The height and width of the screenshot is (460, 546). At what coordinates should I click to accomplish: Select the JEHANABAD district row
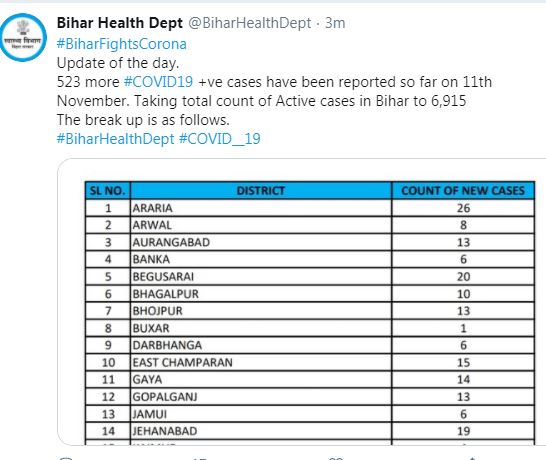310,431
